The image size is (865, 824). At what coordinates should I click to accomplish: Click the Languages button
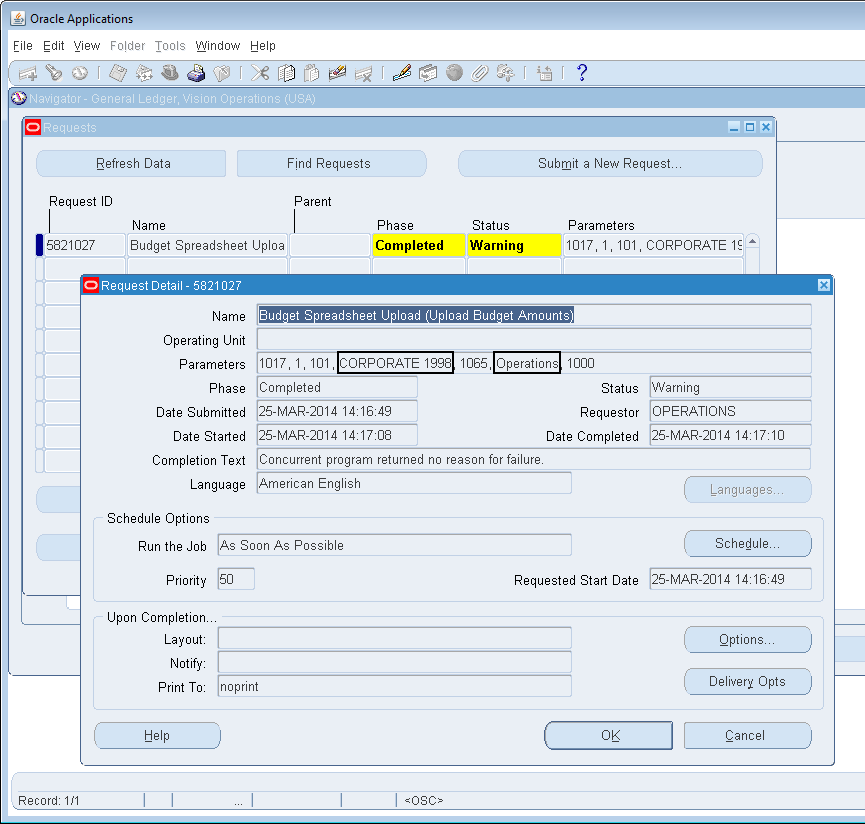point(747,490)
